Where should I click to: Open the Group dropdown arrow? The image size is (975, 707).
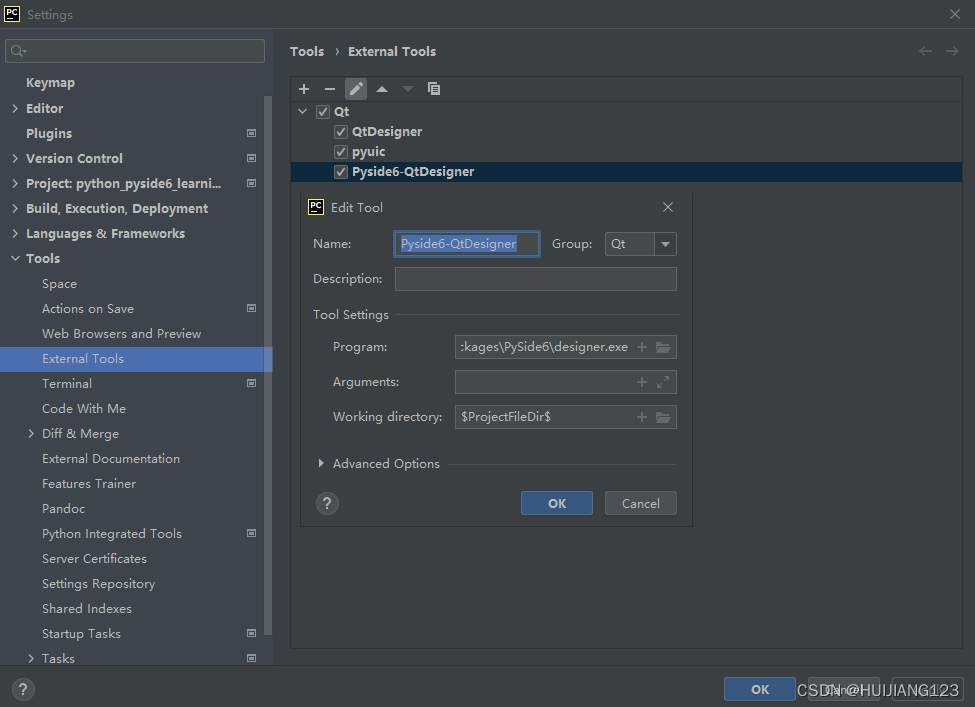coord(665,244)
